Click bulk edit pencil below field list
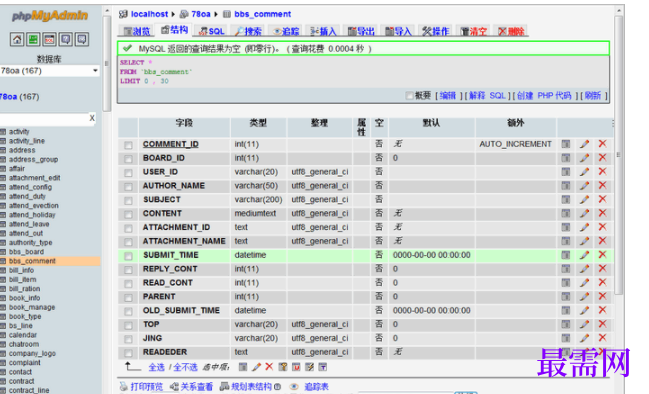The width and height of the screenshot is (649, 394). 256,367
